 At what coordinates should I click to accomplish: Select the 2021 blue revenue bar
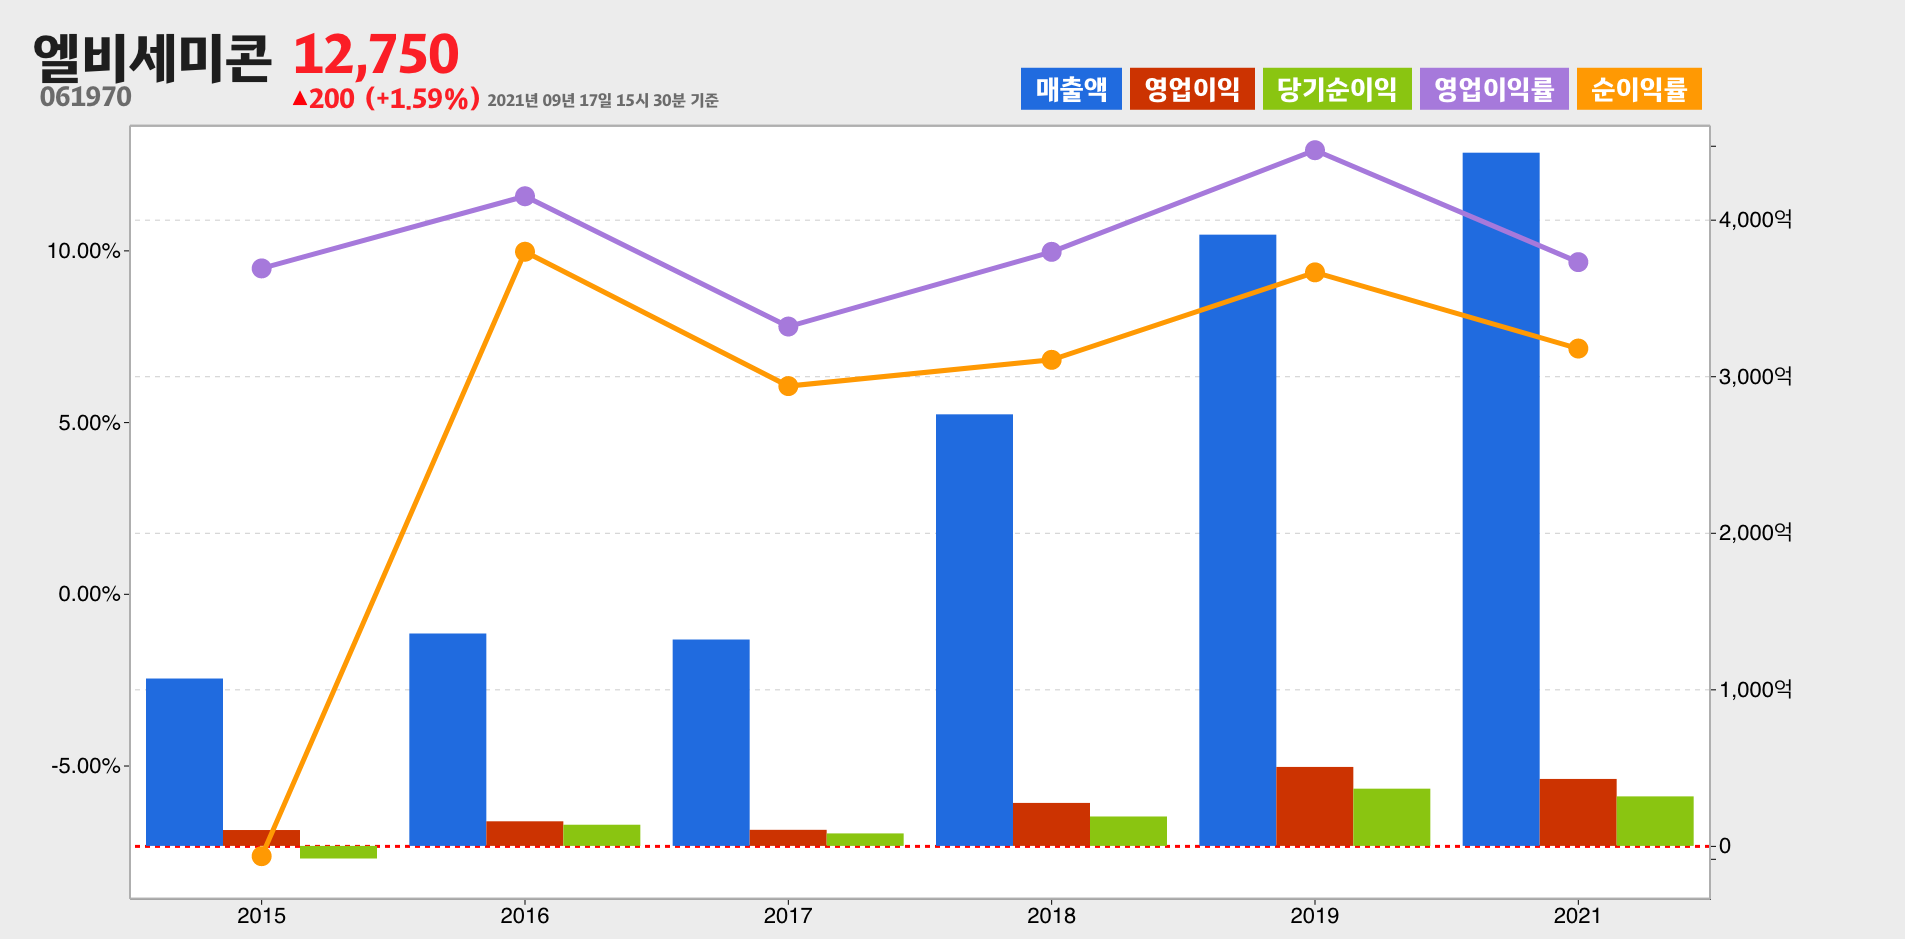1501,499
